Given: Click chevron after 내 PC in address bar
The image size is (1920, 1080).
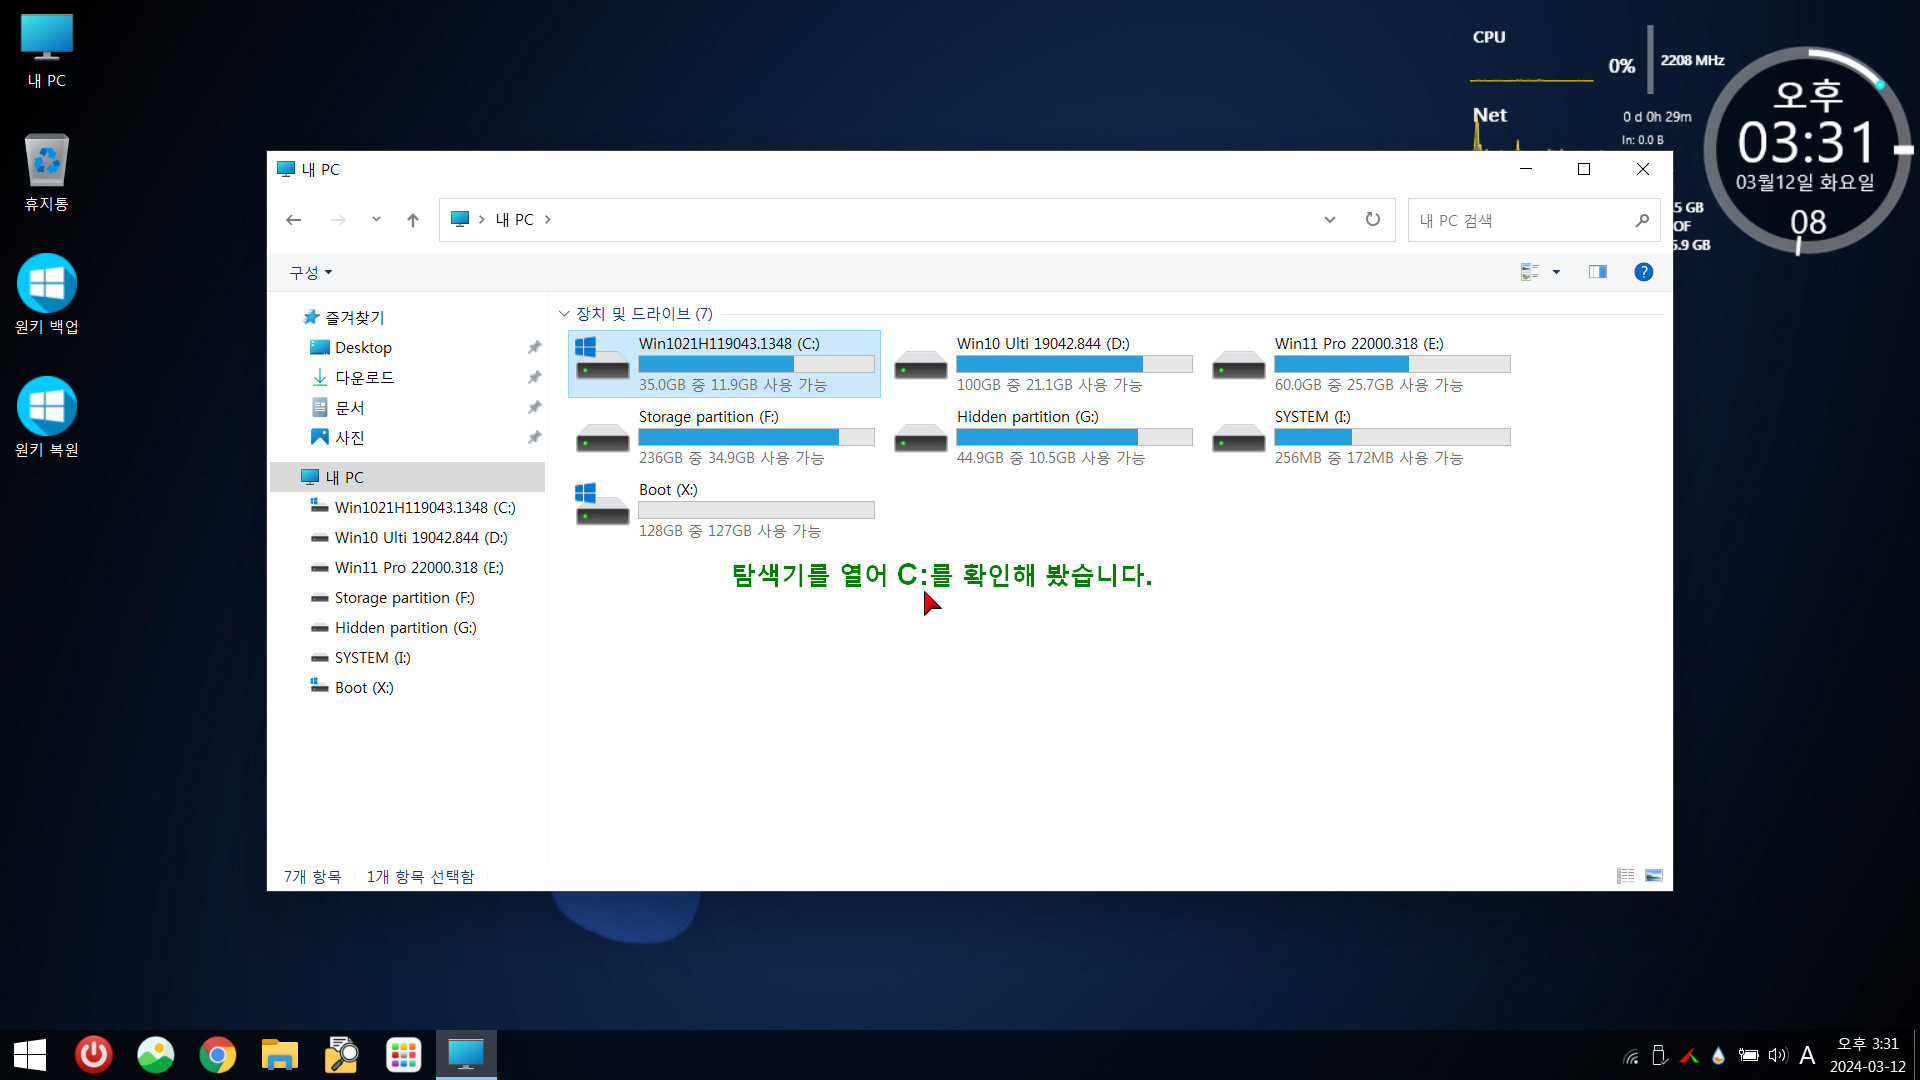Looking at the screenshot, I should pyautogui.click(x=548, y=219).
